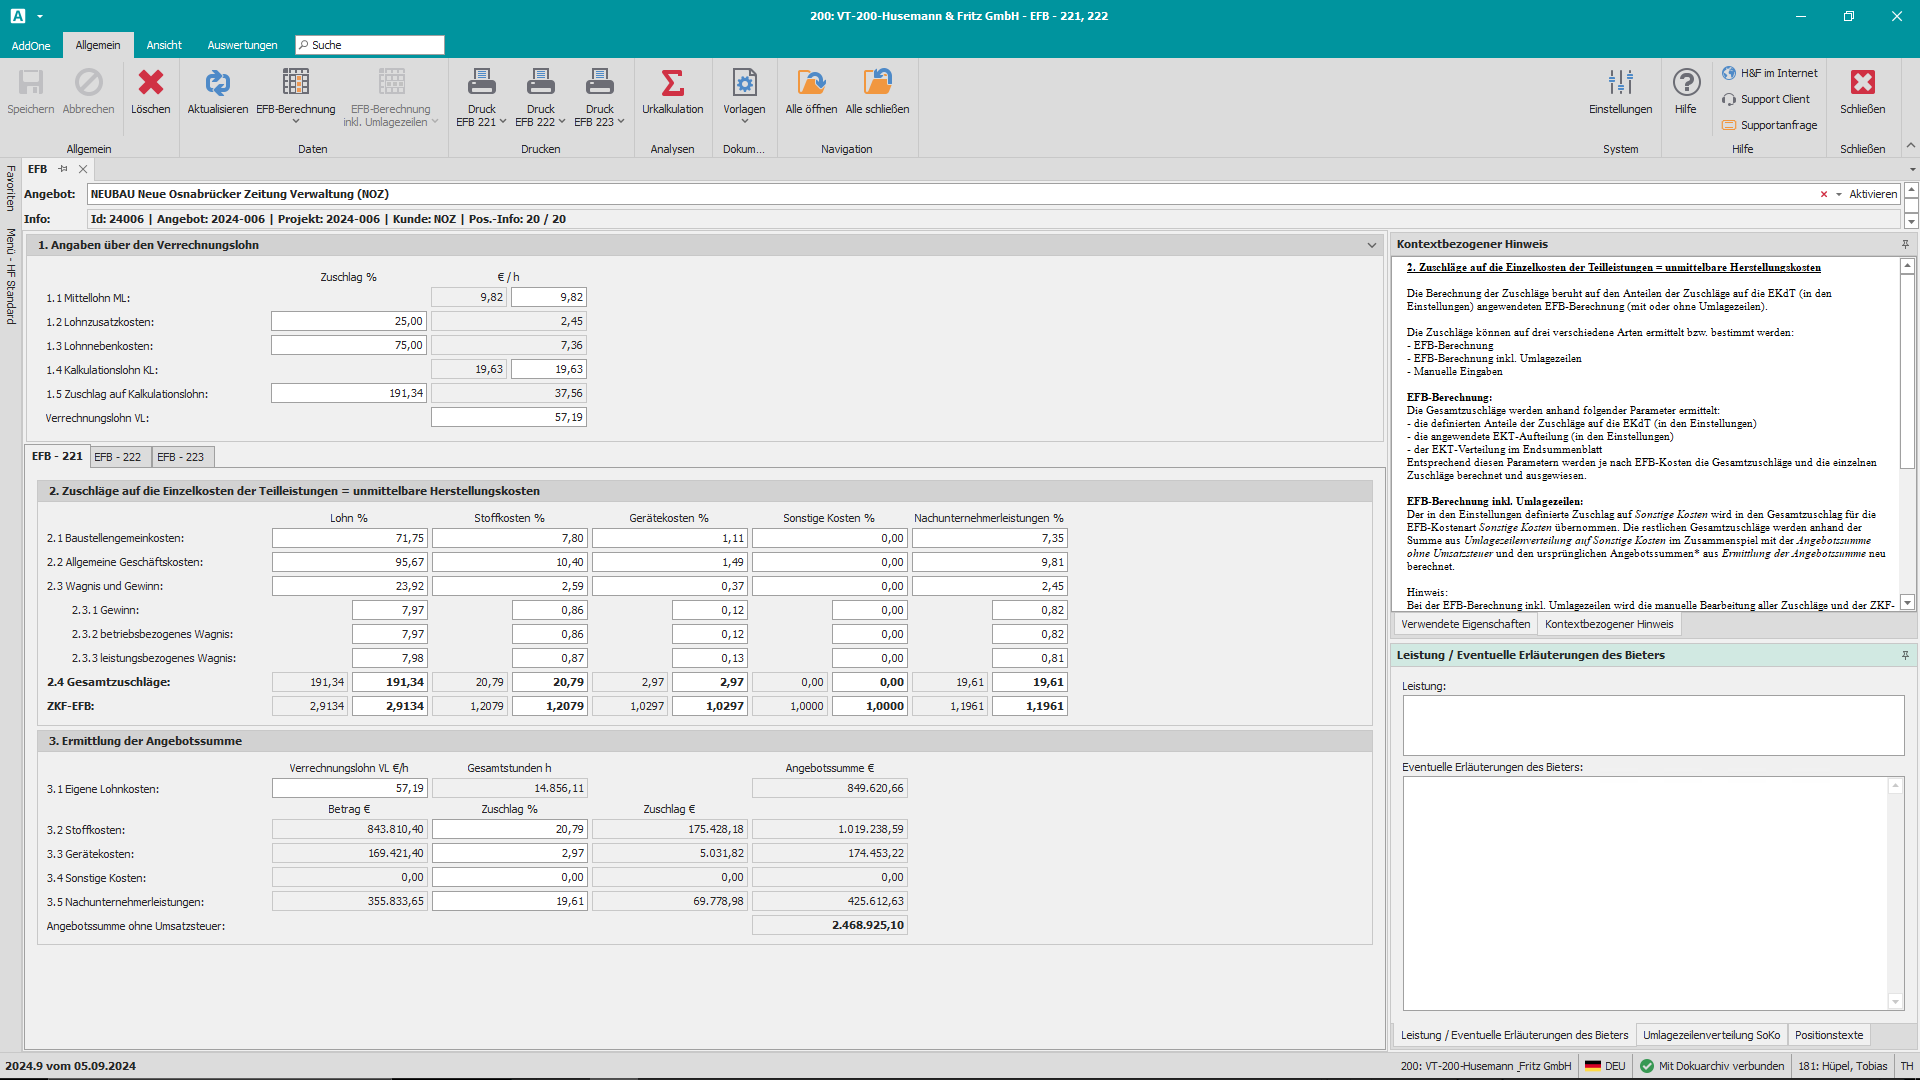Pin the Kontextbezogener Hinweis panel

point(1905,244)
